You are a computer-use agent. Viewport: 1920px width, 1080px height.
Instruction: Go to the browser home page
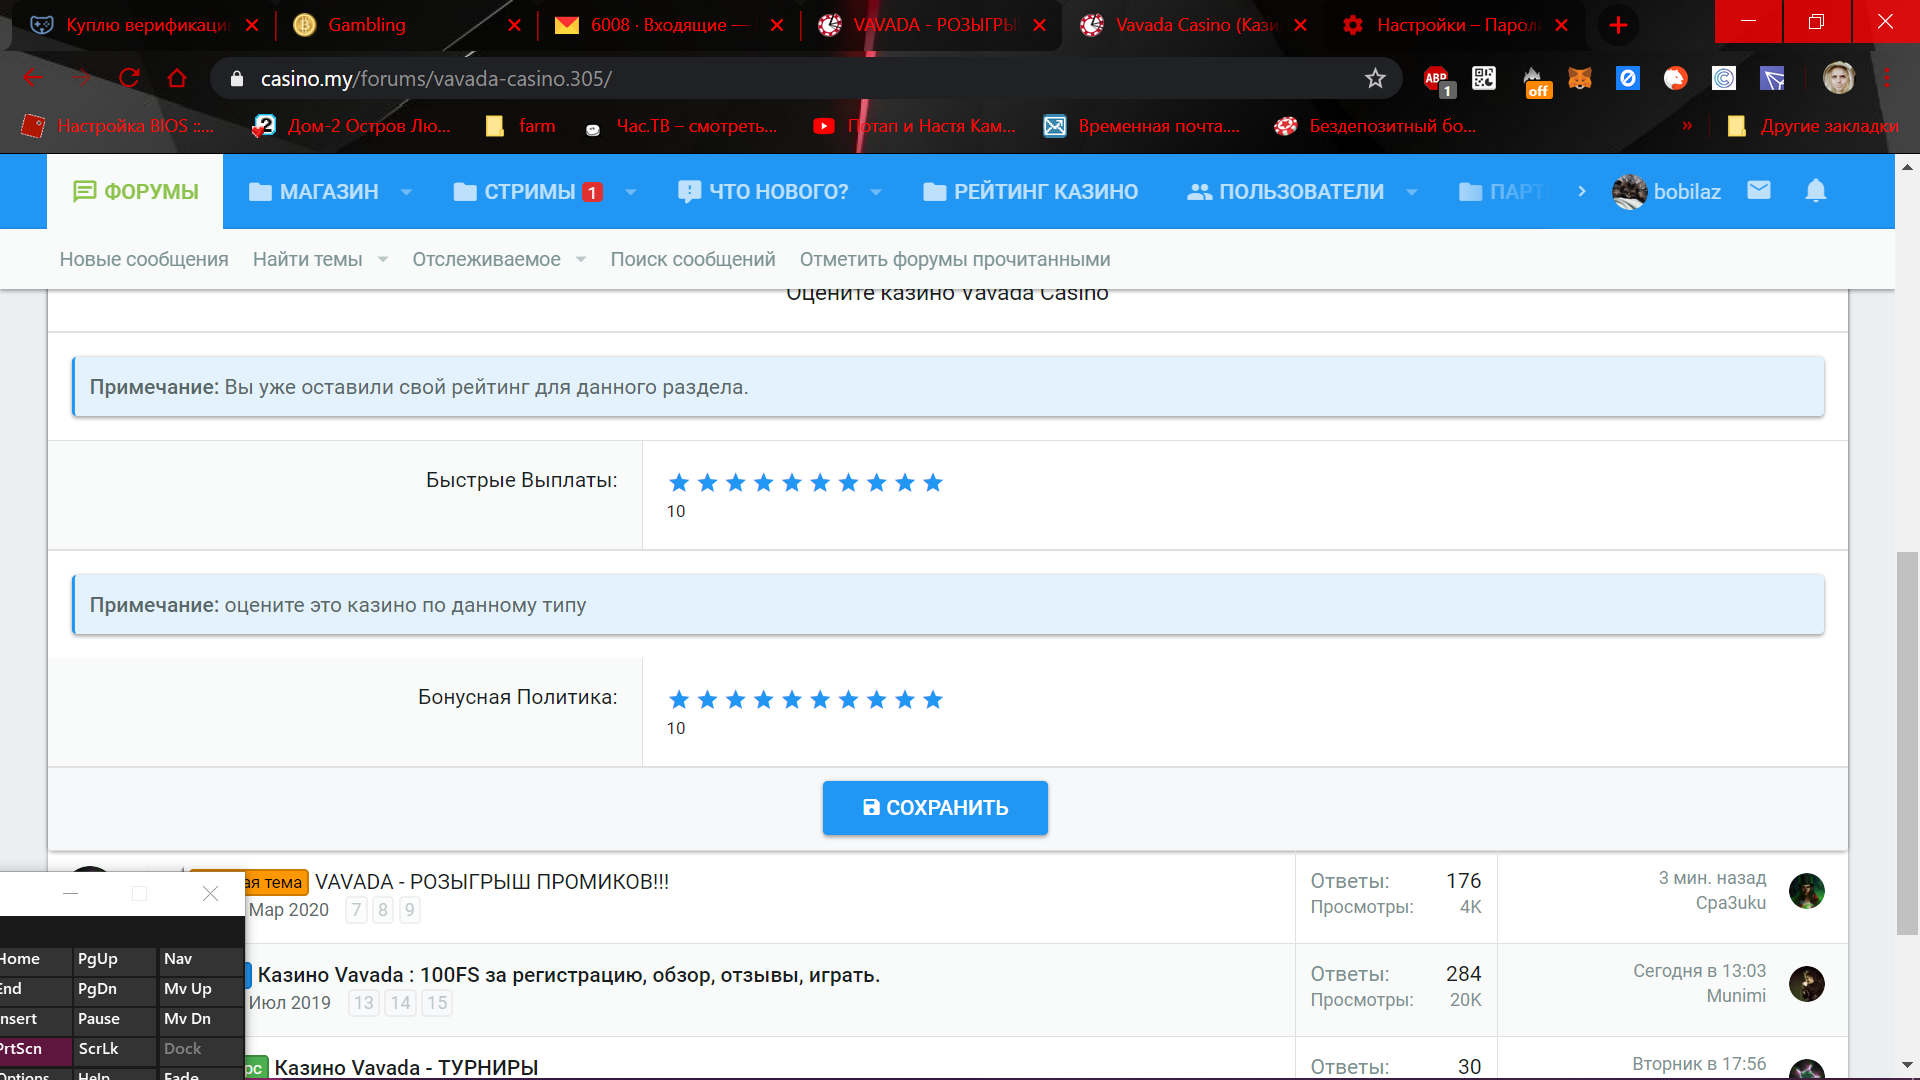[x=177, y=78]
